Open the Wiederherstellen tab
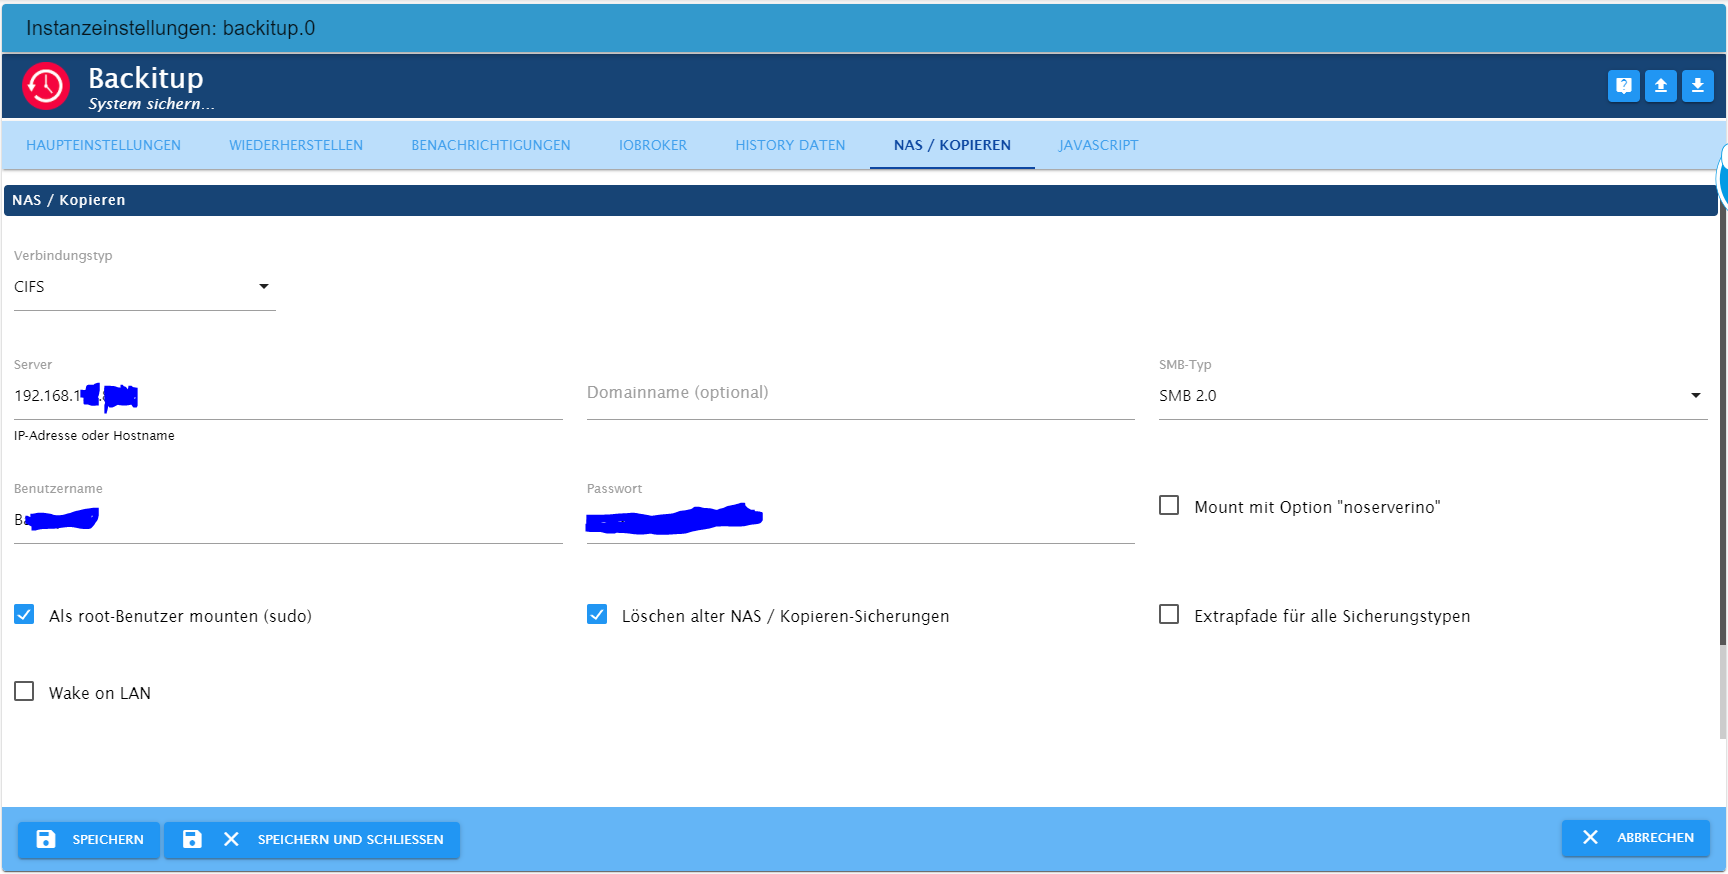The image size is (1728, 874). (x=296, y=145)
